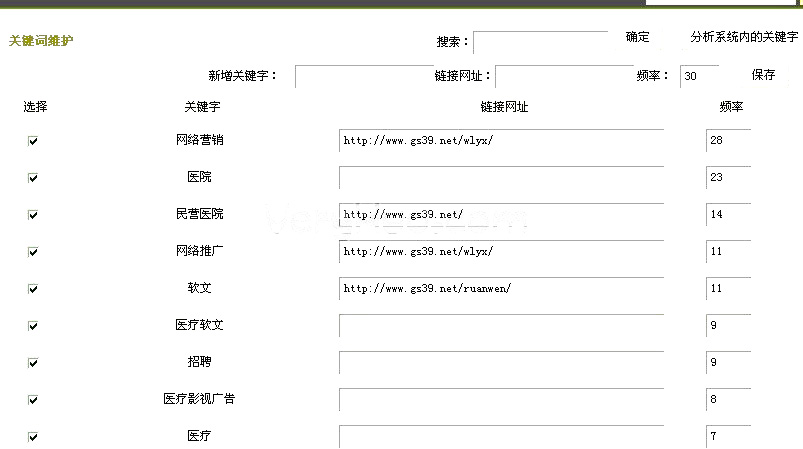Toggle the checkbox for 医院 row
Screen dimensions: 803x449
click(33, 178)
